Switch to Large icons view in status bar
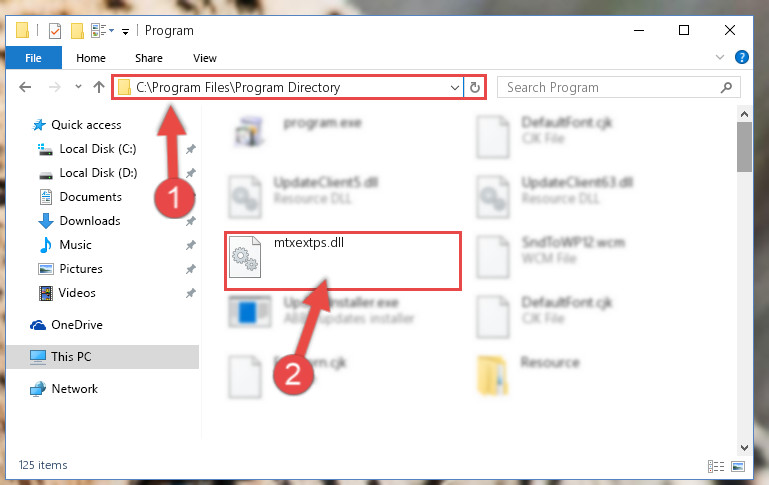769x485 pixels. [738, 466]
